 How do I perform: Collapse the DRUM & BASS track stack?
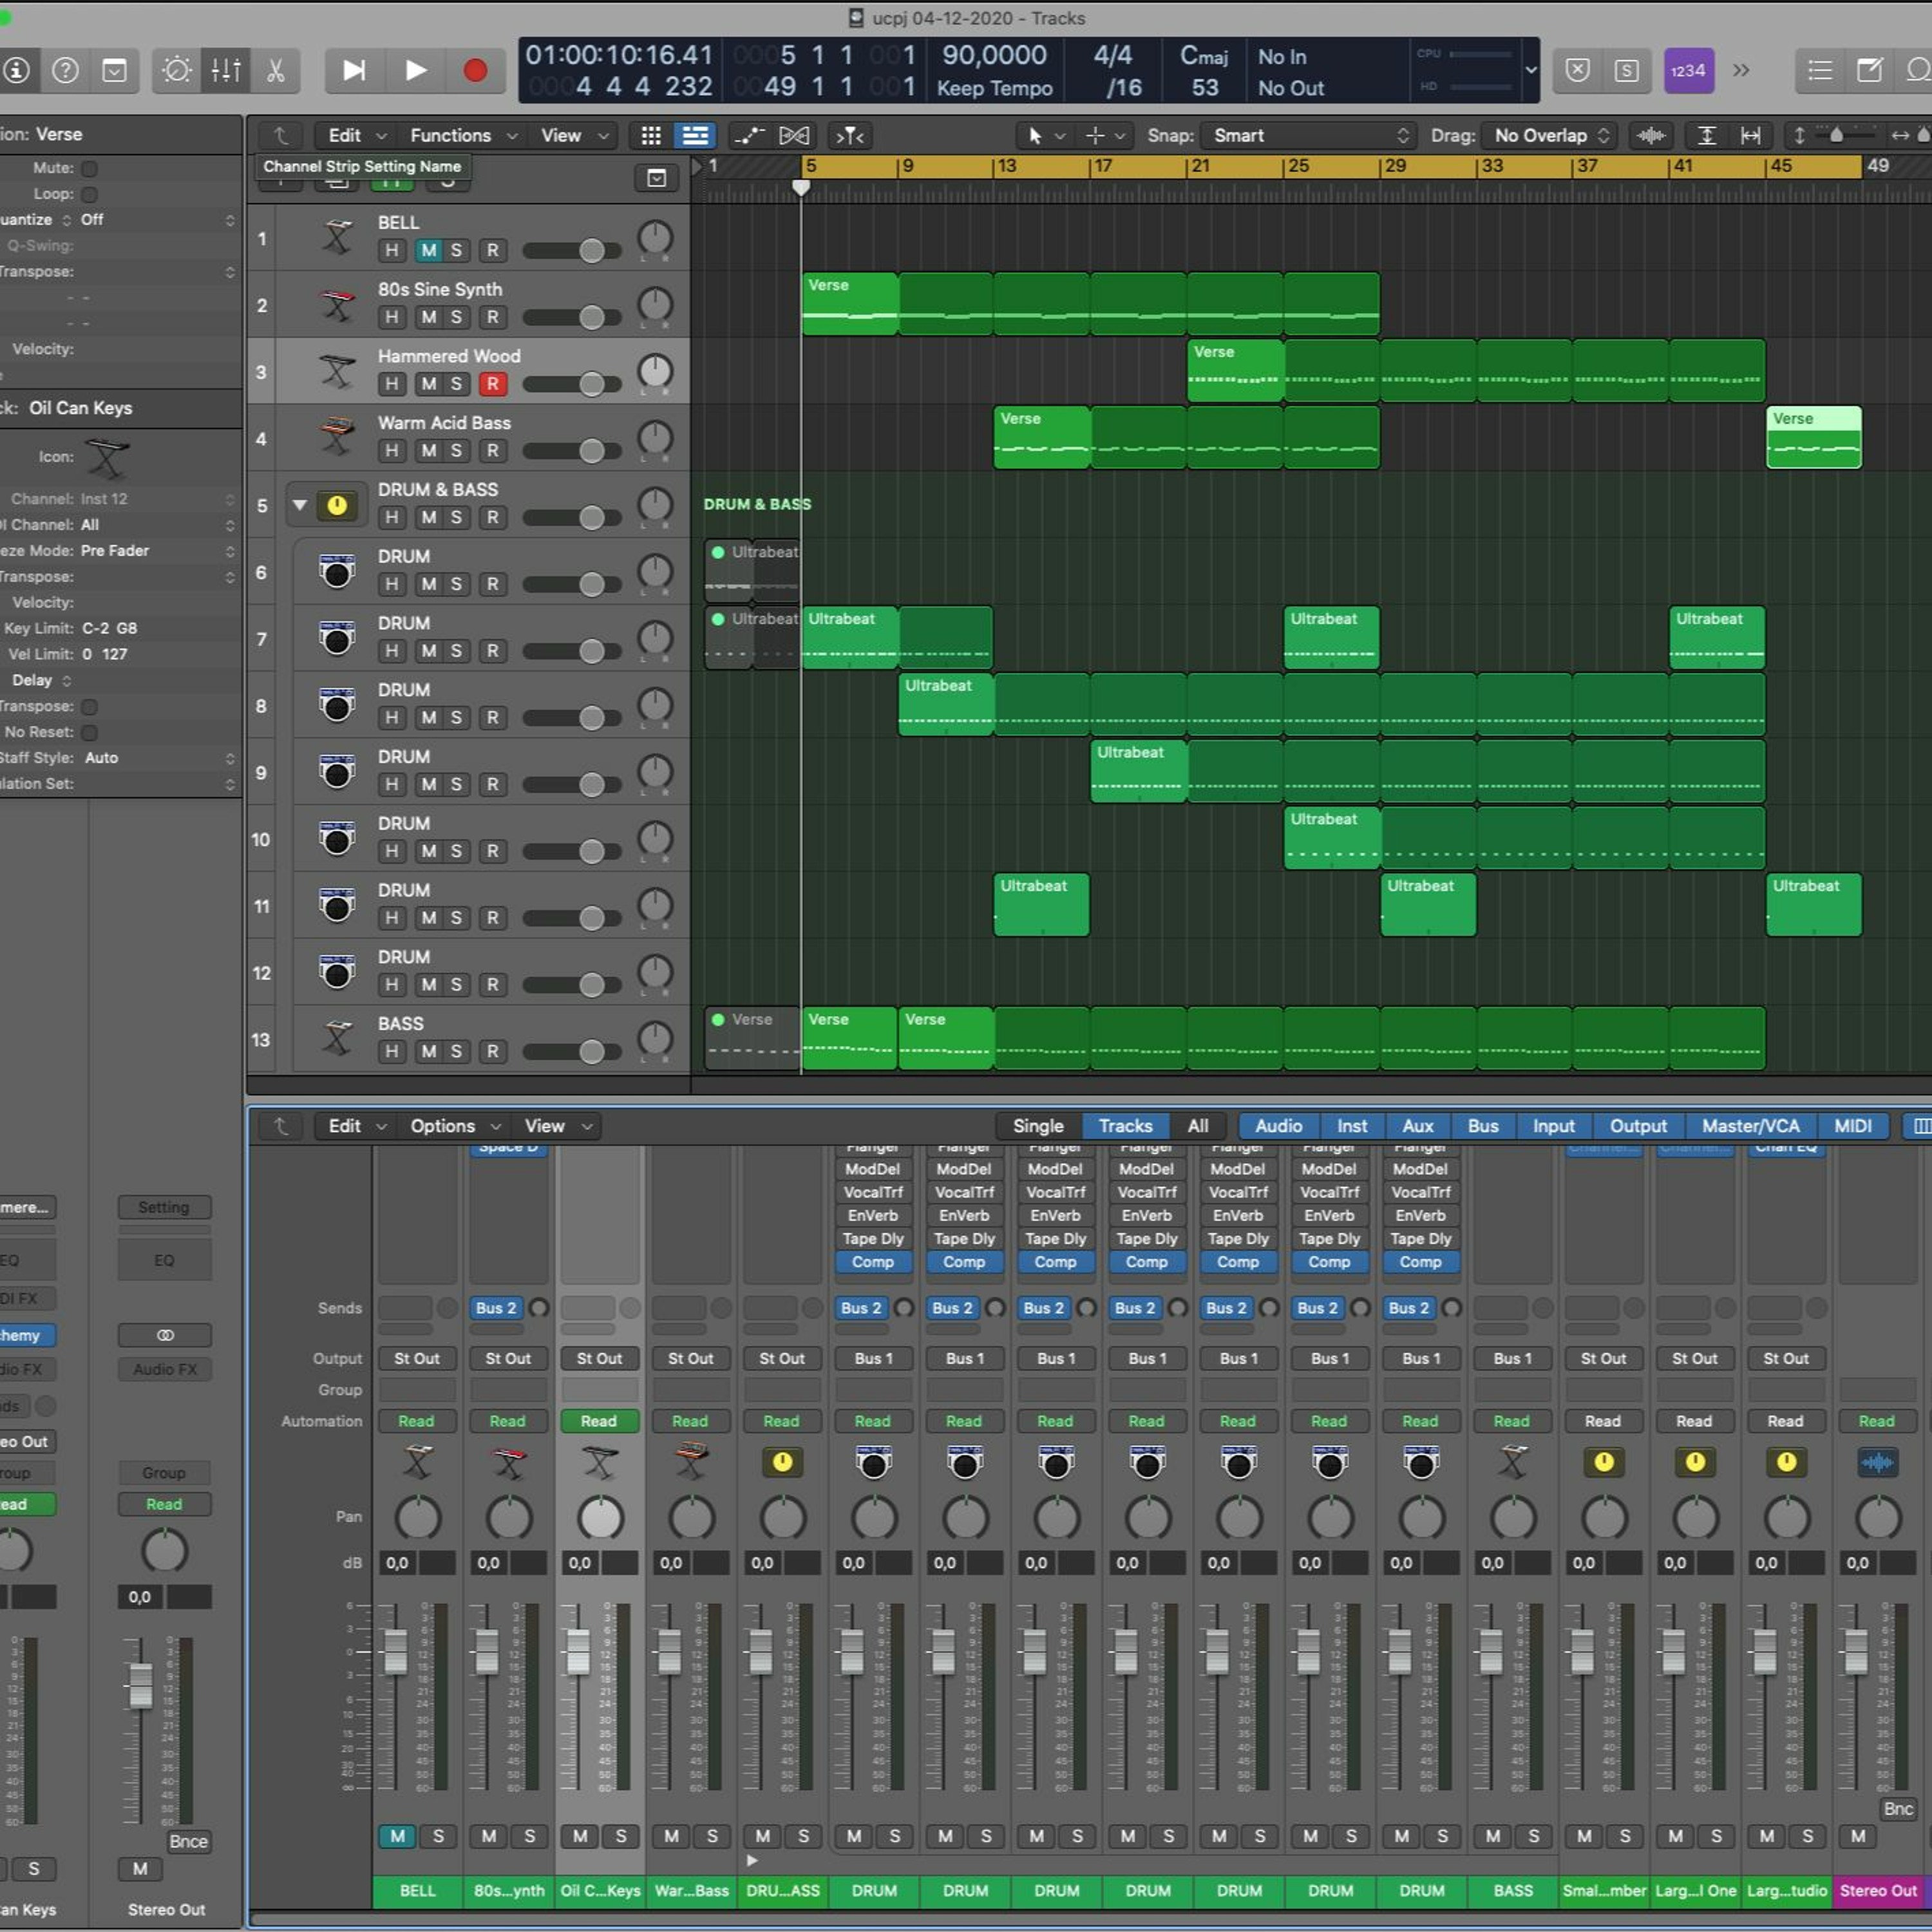click(299, 505)
